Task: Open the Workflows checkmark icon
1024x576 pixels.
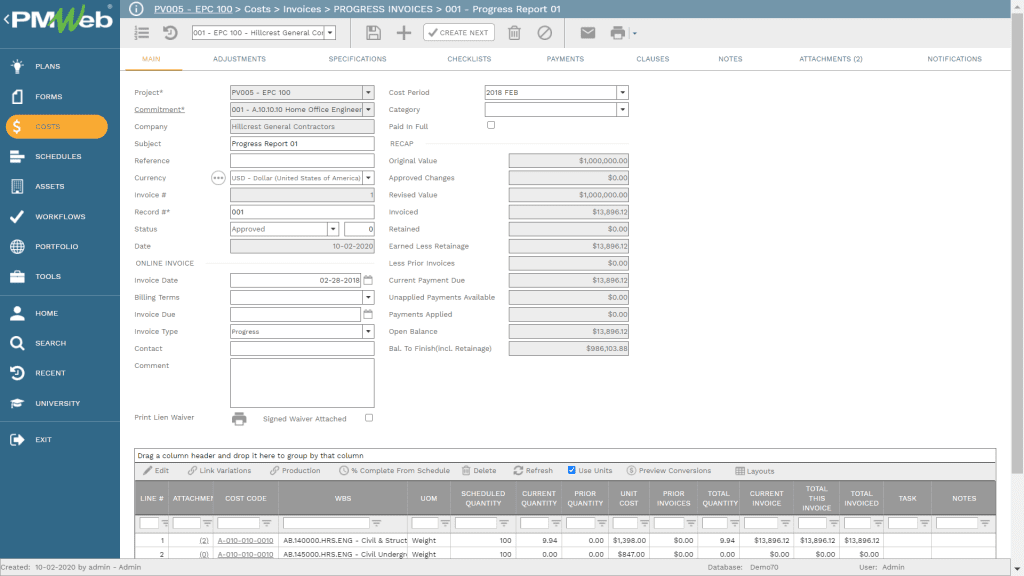Action: click(18, 217)
